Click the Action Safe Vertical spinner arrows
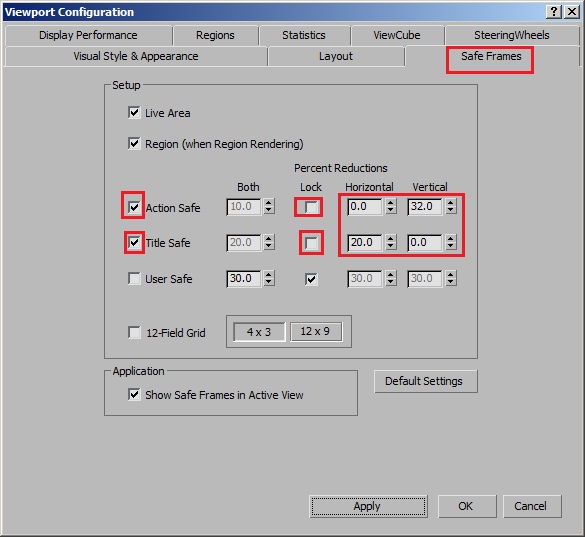The image size is (585, 537). tap(451, 206)
